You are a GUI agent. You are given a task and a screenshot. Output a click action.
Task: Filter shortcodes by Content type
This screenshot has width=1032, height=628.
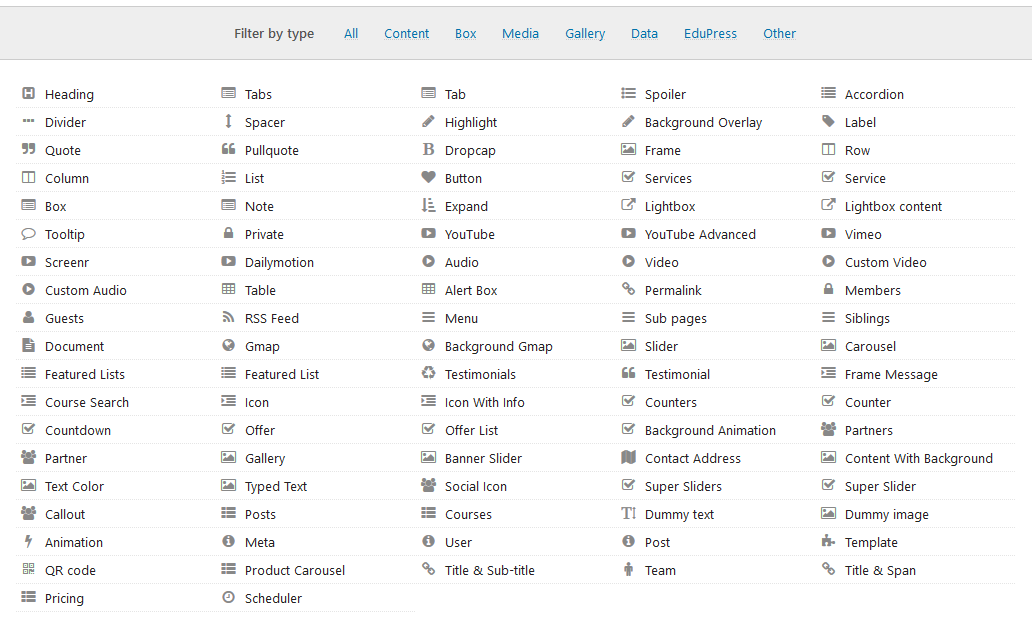pyautogui.click(x=406, y=34)
